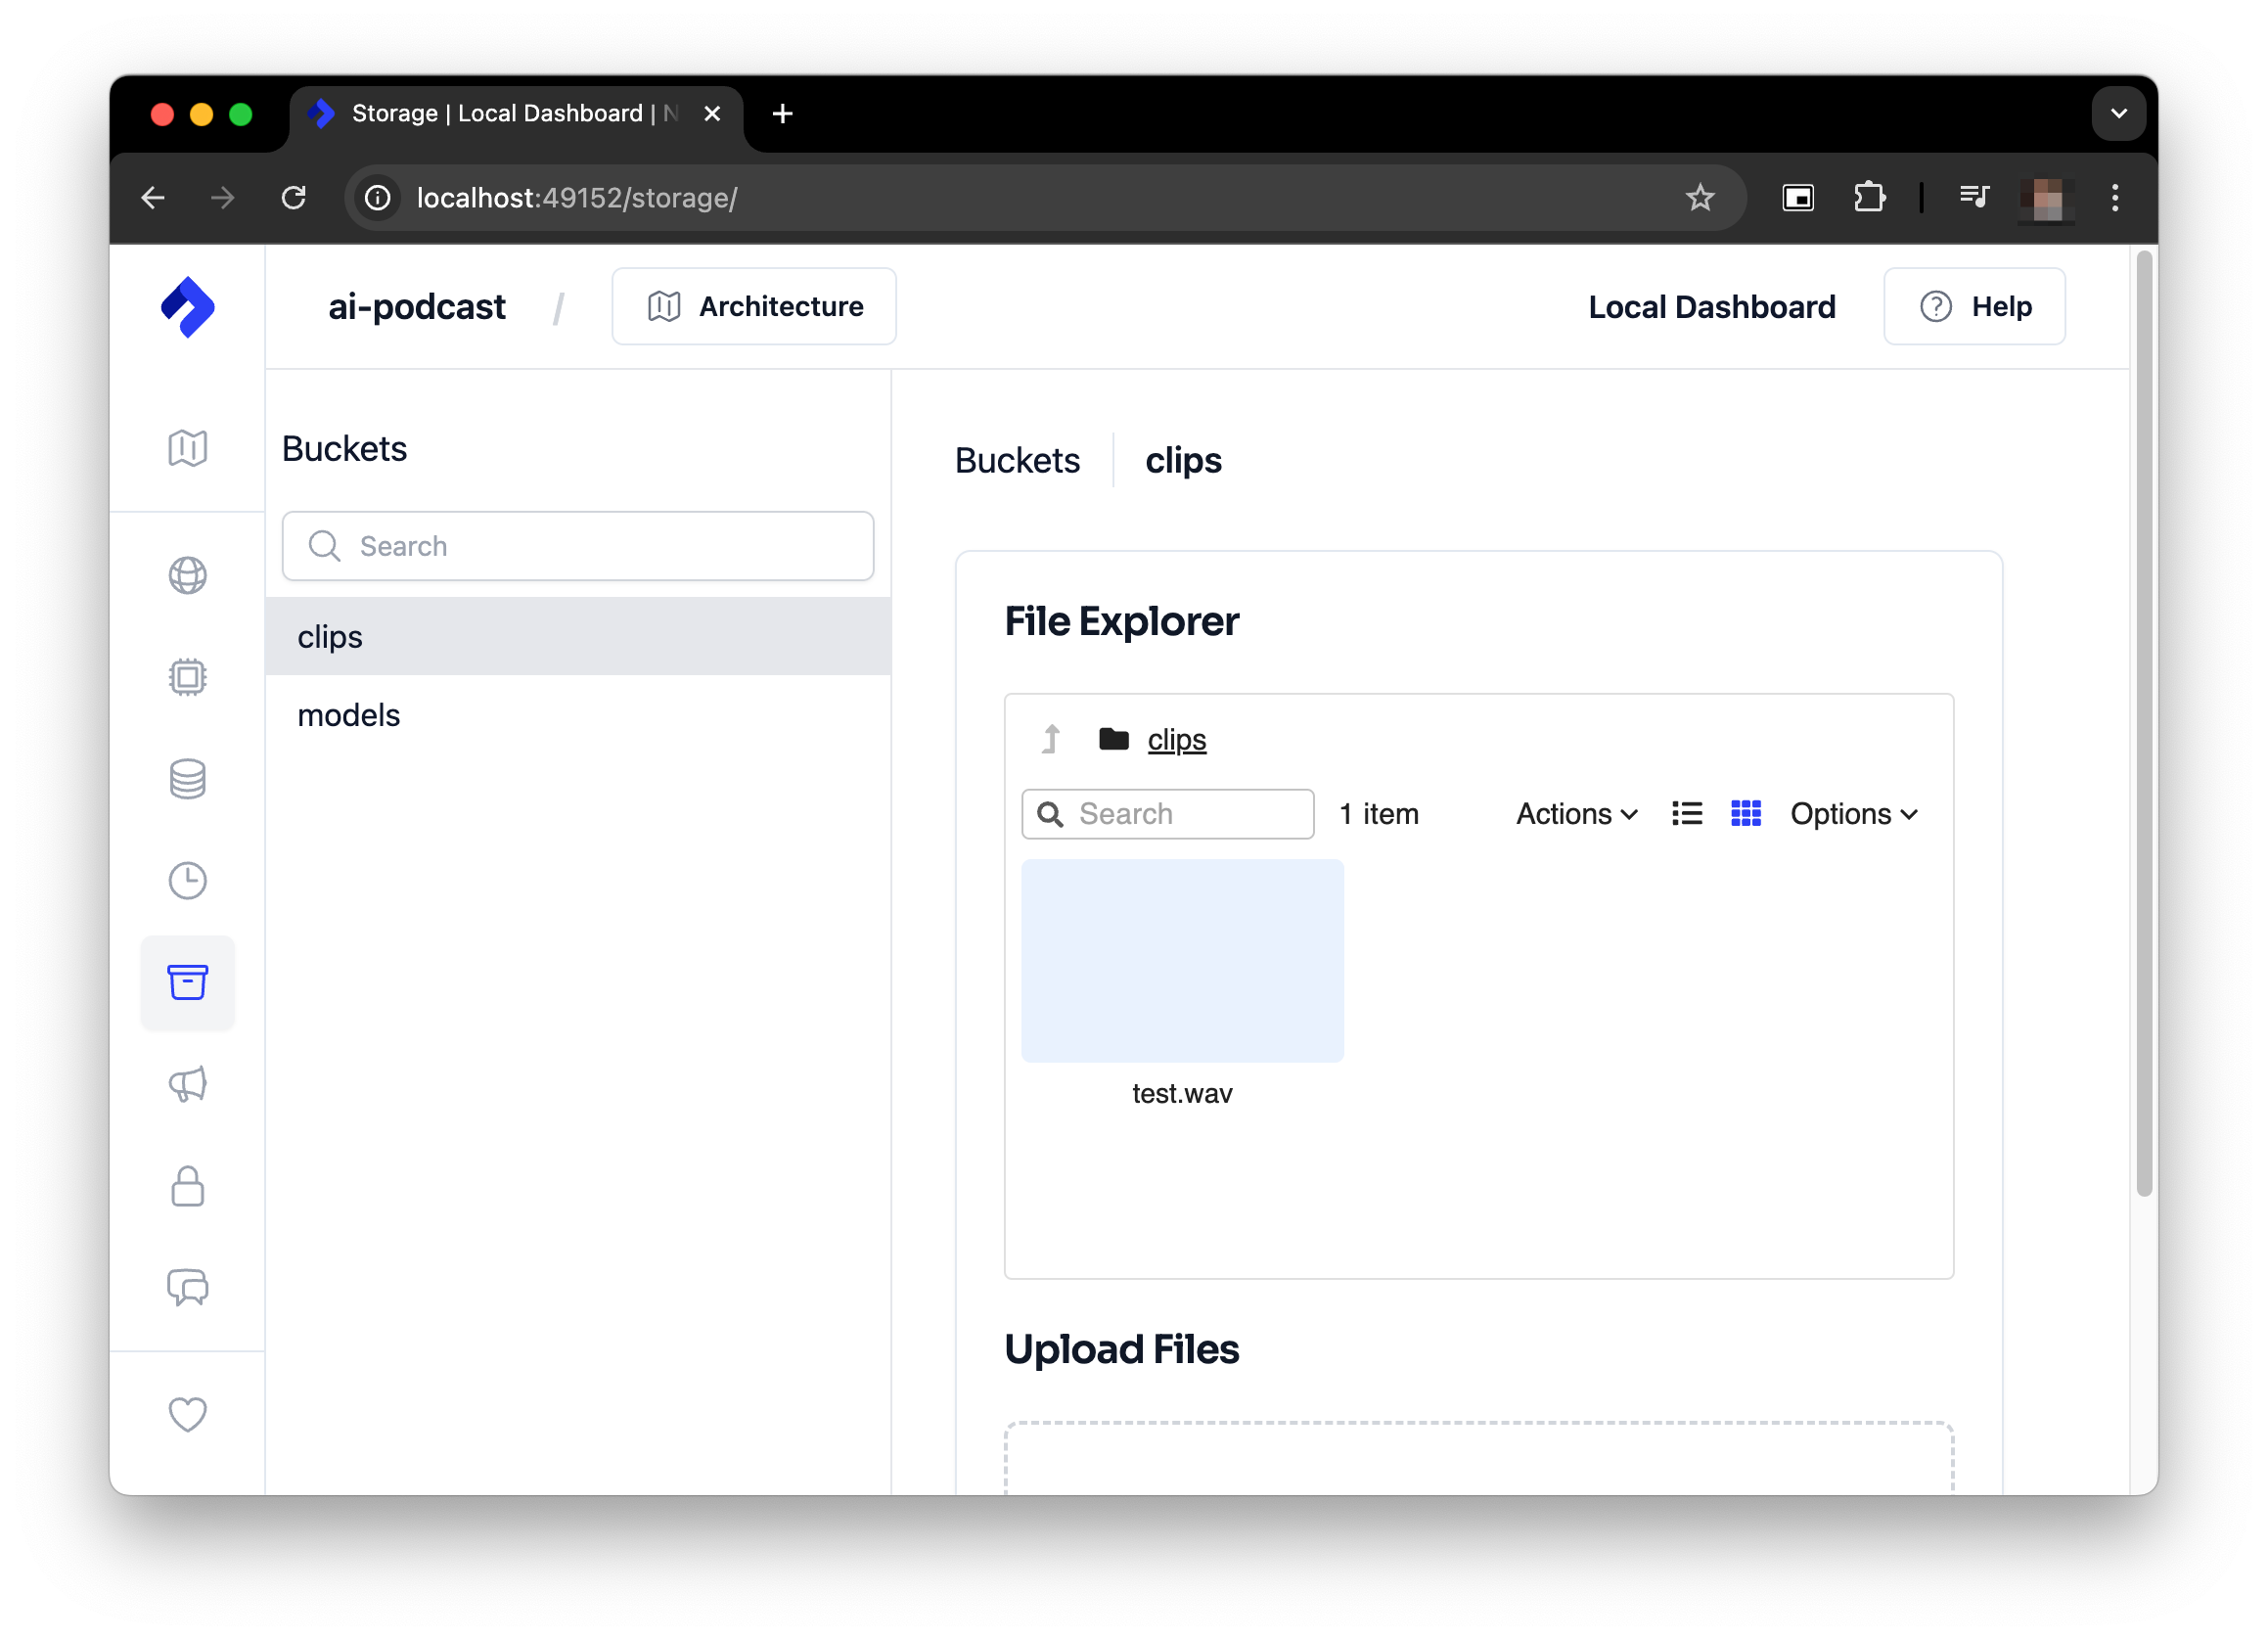Open the Options dropdown menu

pyautogui.click(x=1852, y=813)
